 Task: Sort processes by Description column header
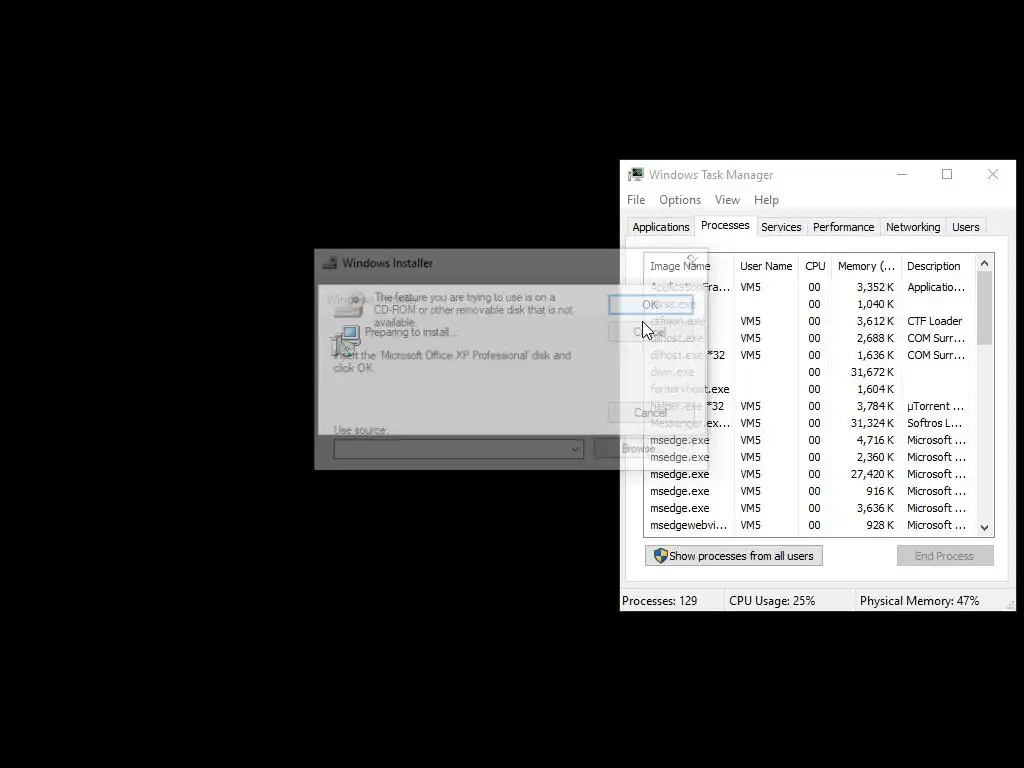[x=938, y=266]
